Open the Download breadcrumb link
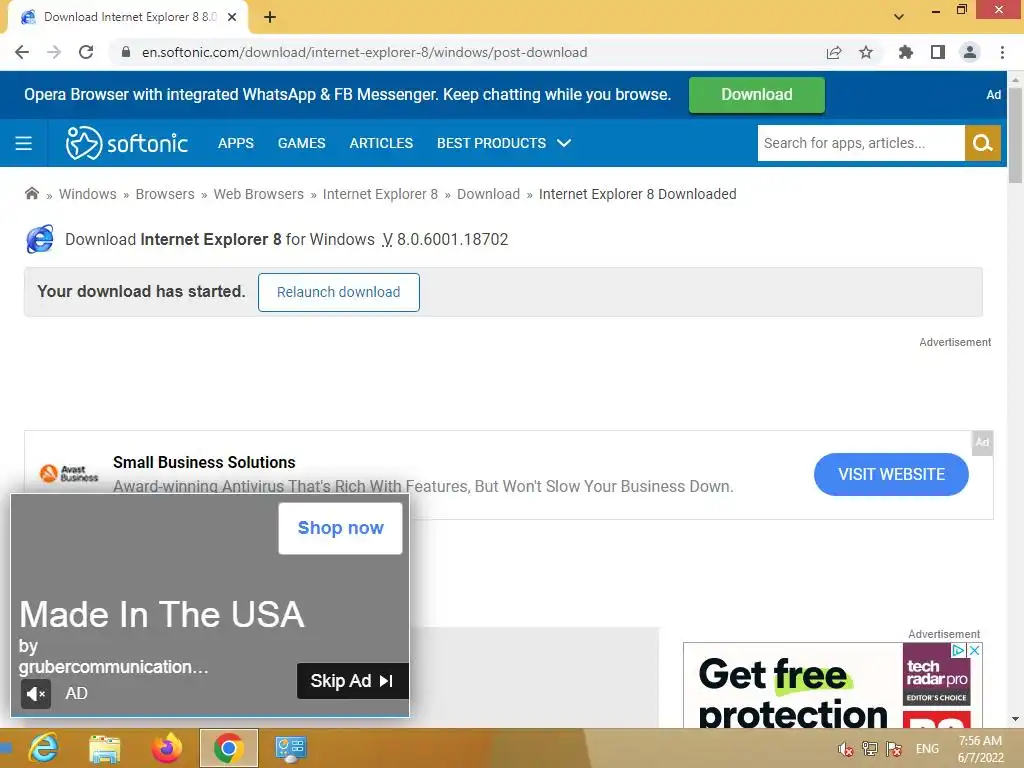The image size is (1024, 768). pos(488,194)
